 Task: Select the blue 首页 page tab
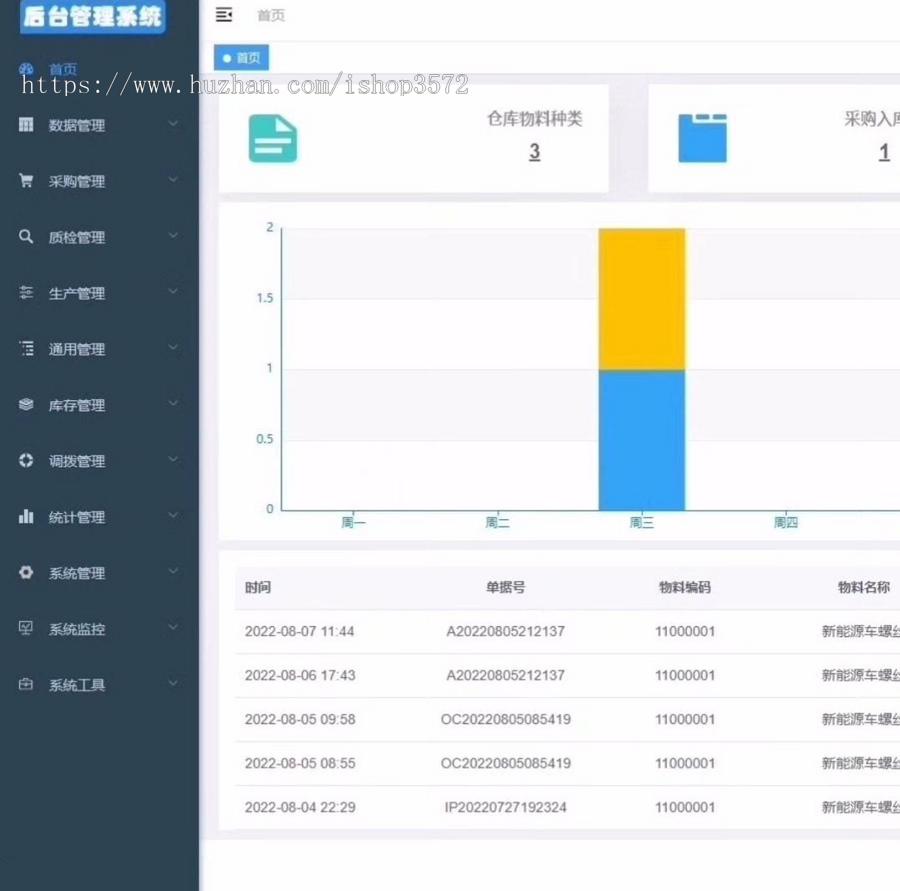(241, 57)
